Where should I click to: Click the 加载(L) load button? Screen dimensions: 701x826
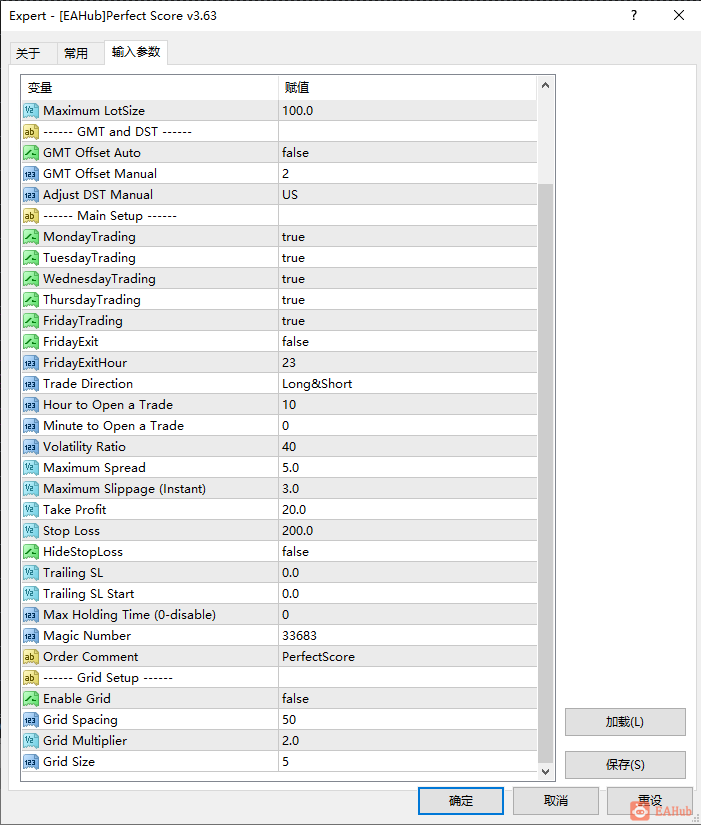625,722
